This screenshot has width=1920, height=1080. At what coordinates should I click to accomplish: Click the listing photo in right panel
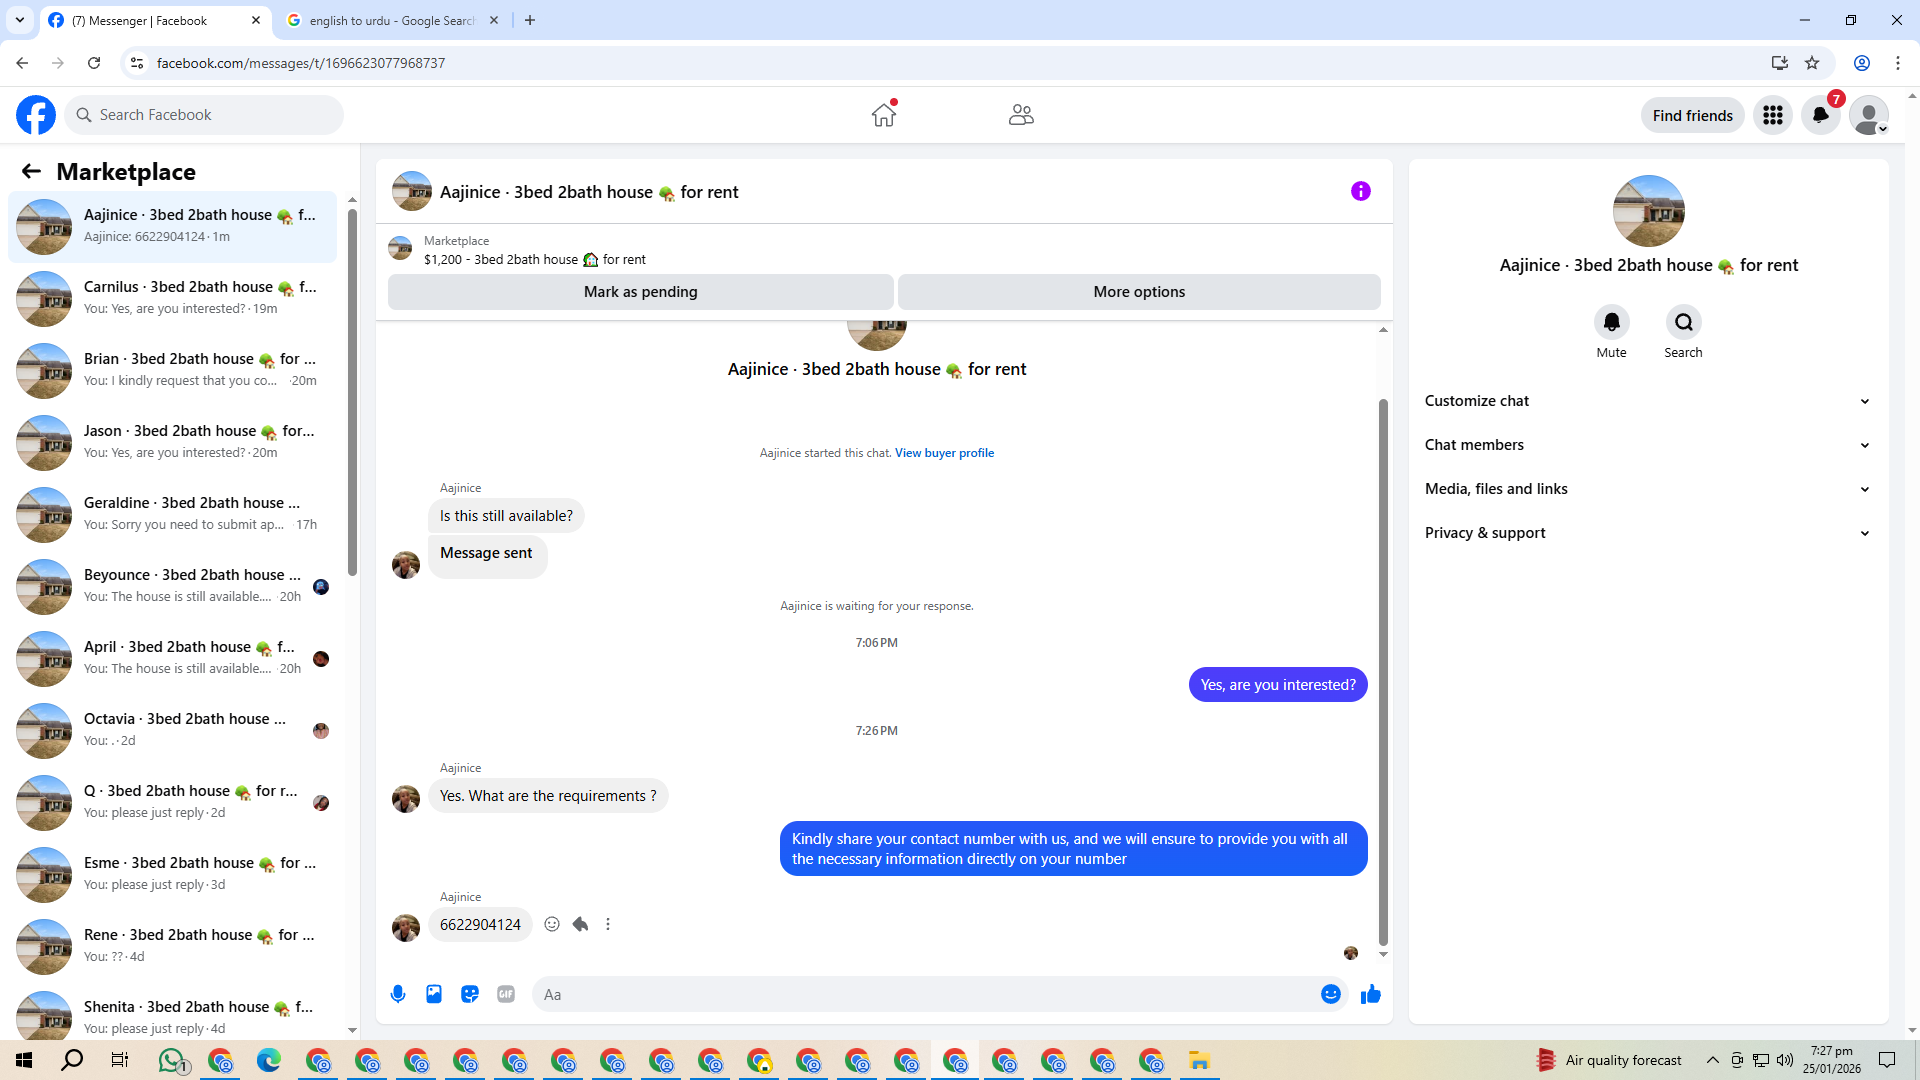1649,211
